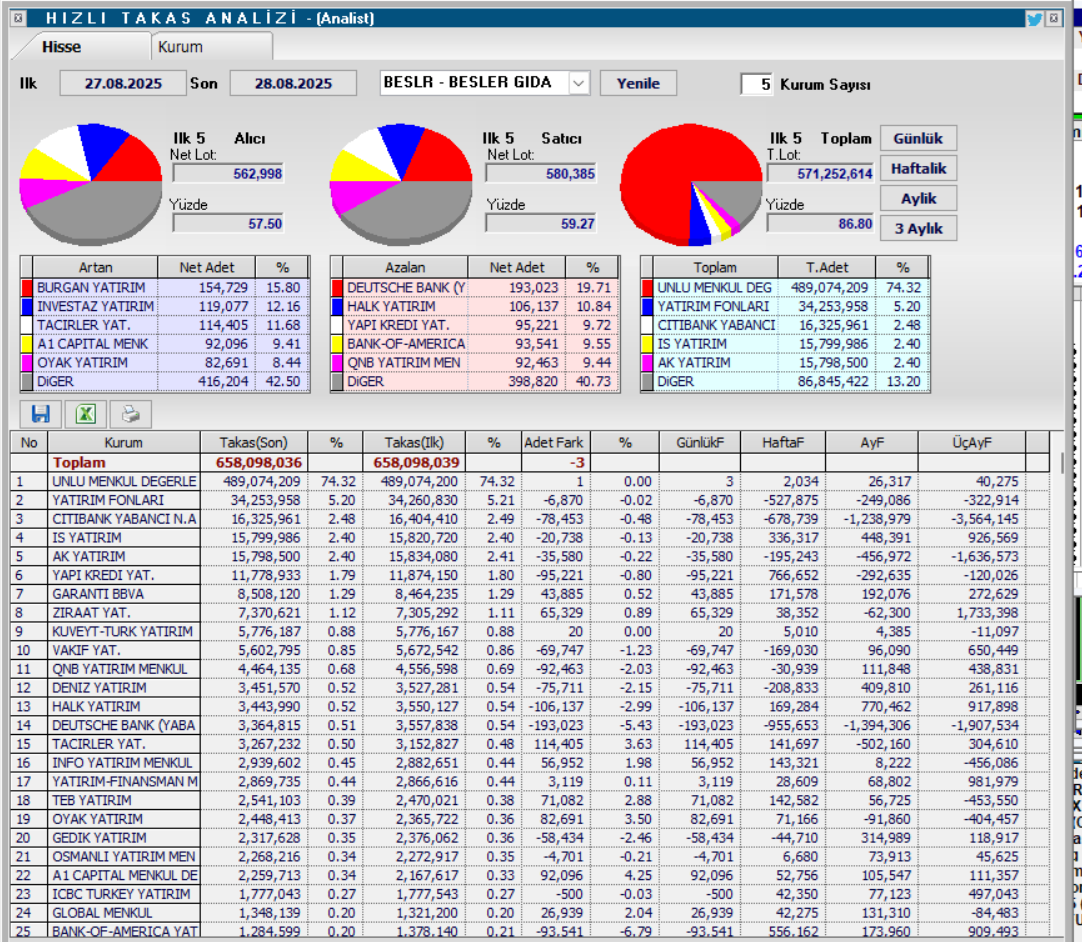The height and width of the screenshot is (942, 1082).
Task: Switch to the Hisse tab
Action: point(61,47)
